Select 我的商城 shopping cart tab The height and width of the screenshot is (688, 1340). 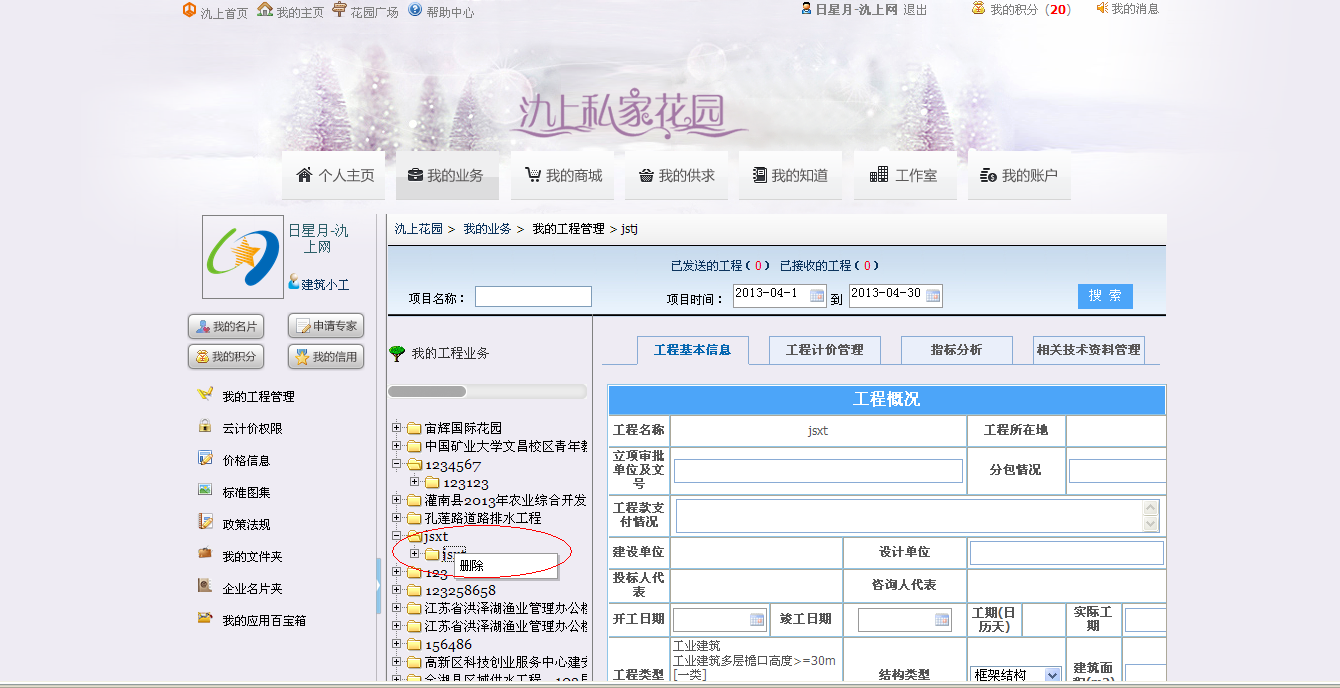tap(563, 175)
